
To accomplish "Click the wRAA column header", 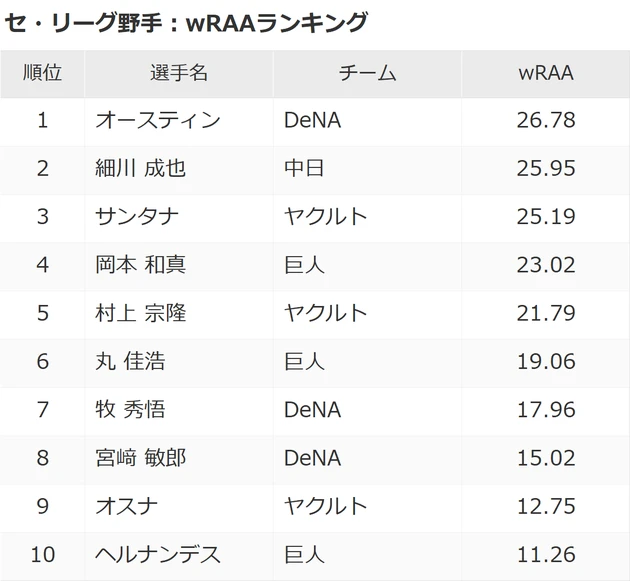I will pyautogui.click(x=546, y=73).
